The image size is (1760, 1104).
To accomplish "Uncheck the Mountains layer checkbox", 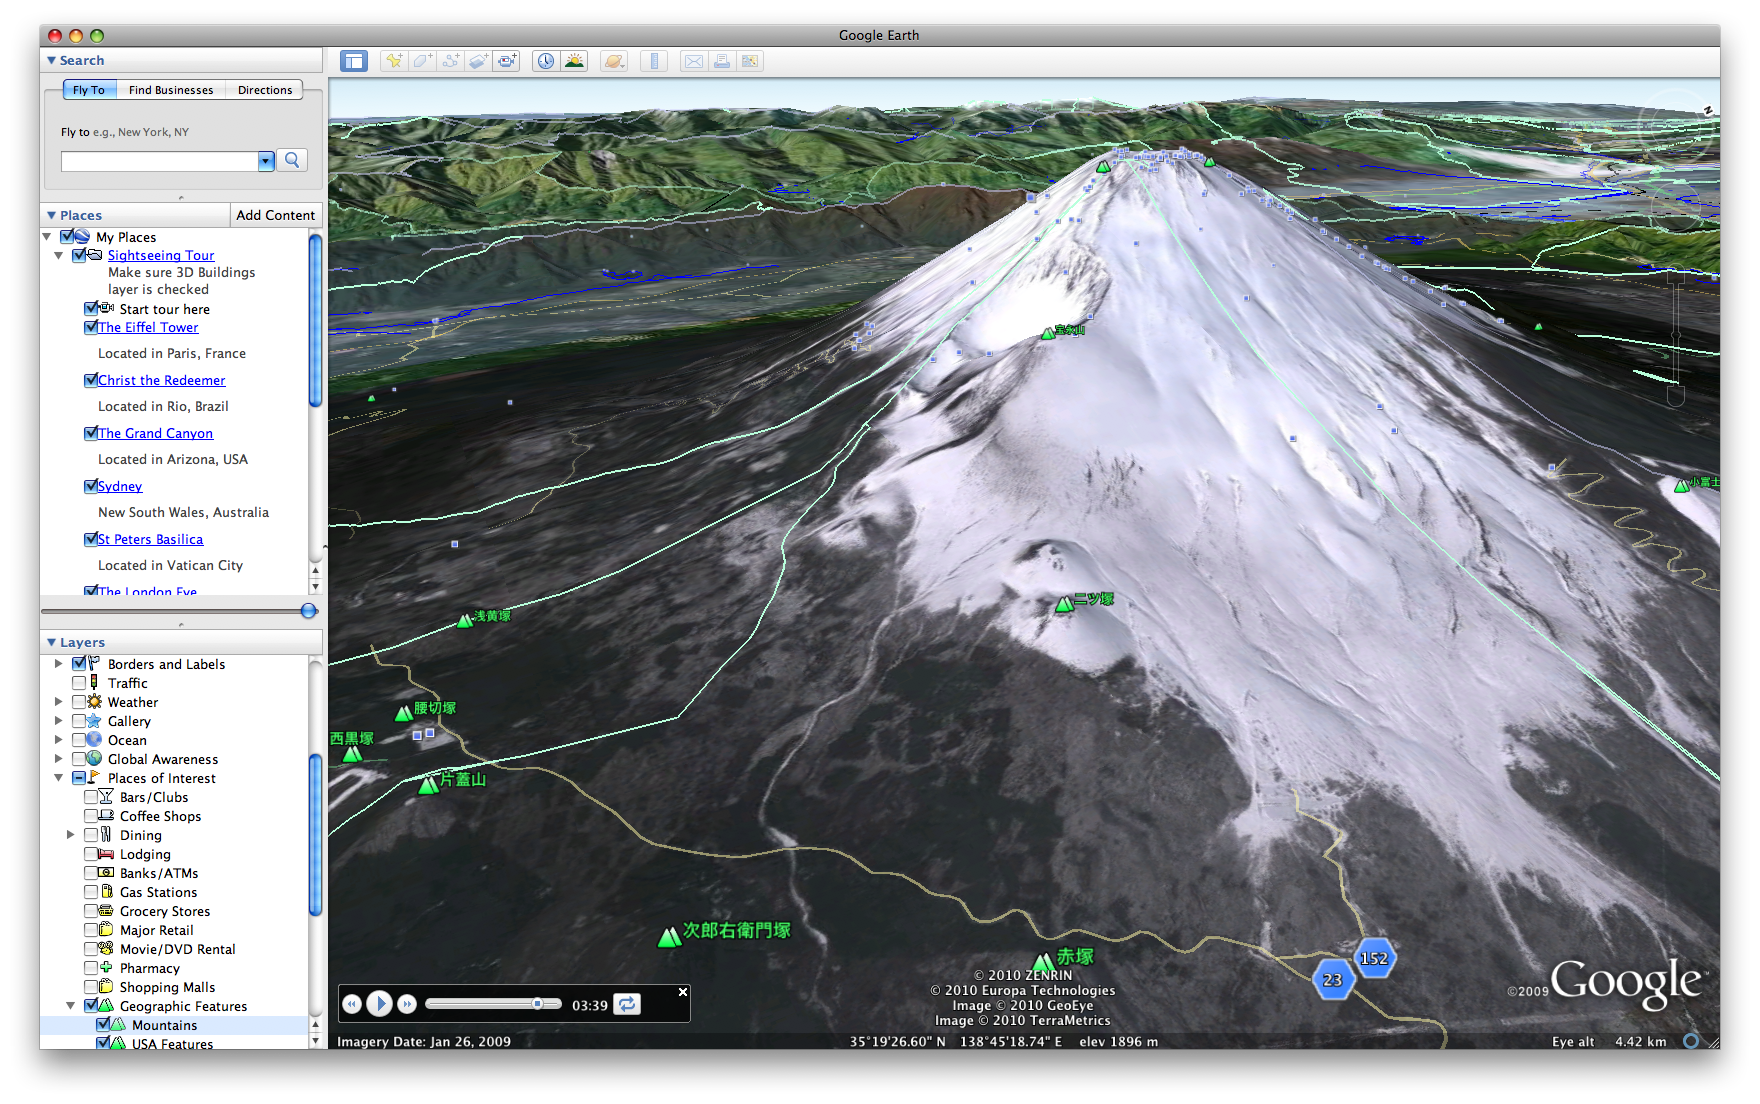I will [x=103, y=1025].
